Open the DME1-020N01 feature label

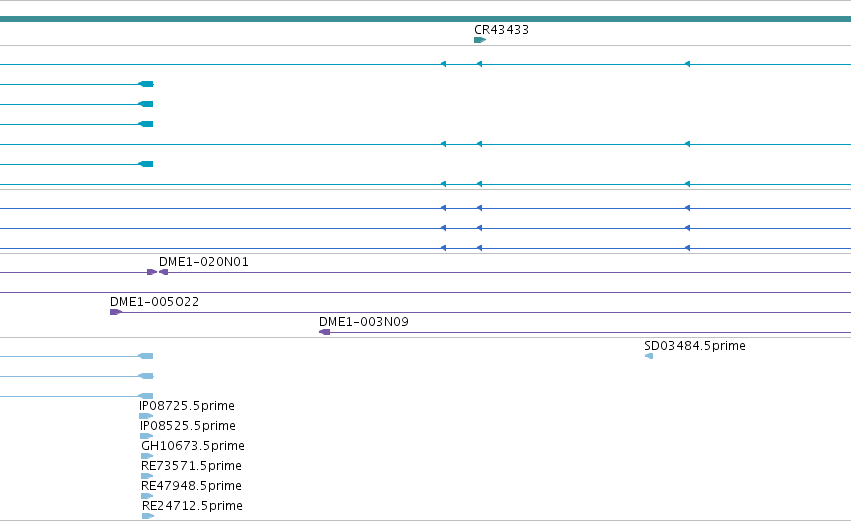point(204,262)
